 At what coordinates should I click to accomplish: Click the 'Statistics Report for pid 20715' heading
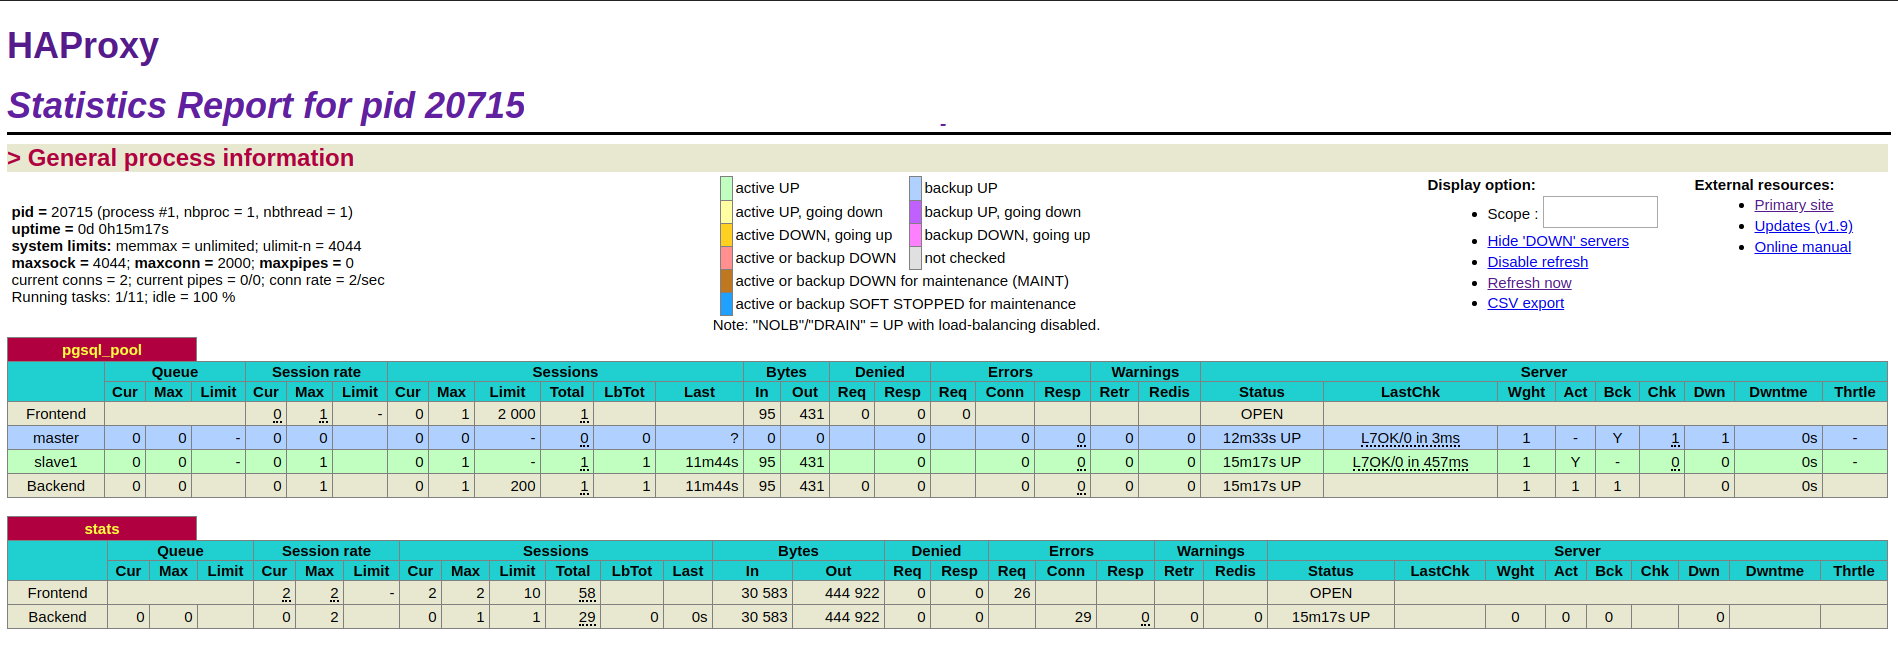(x=266, y=105)
